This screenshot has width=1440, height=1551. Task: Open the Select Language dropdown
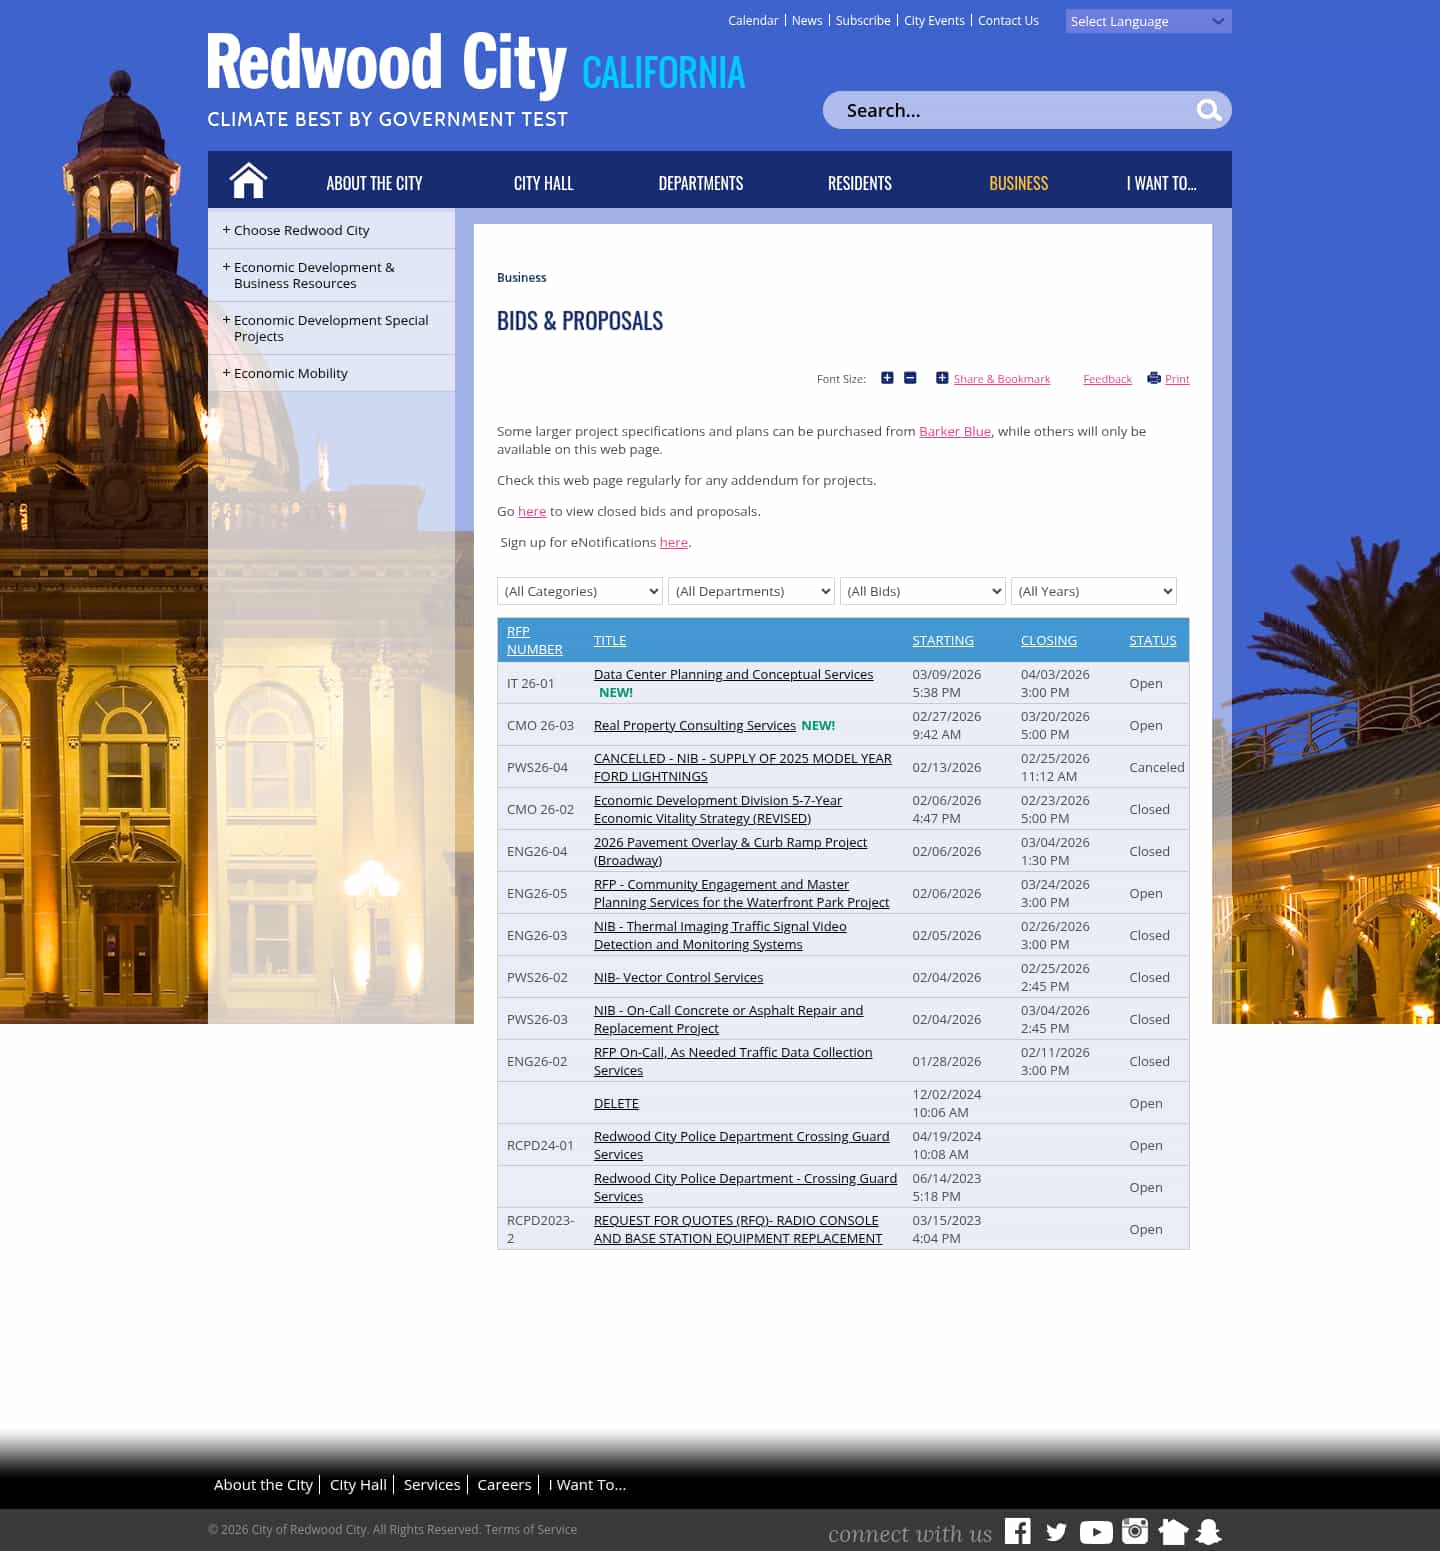tap(1147, 21)
